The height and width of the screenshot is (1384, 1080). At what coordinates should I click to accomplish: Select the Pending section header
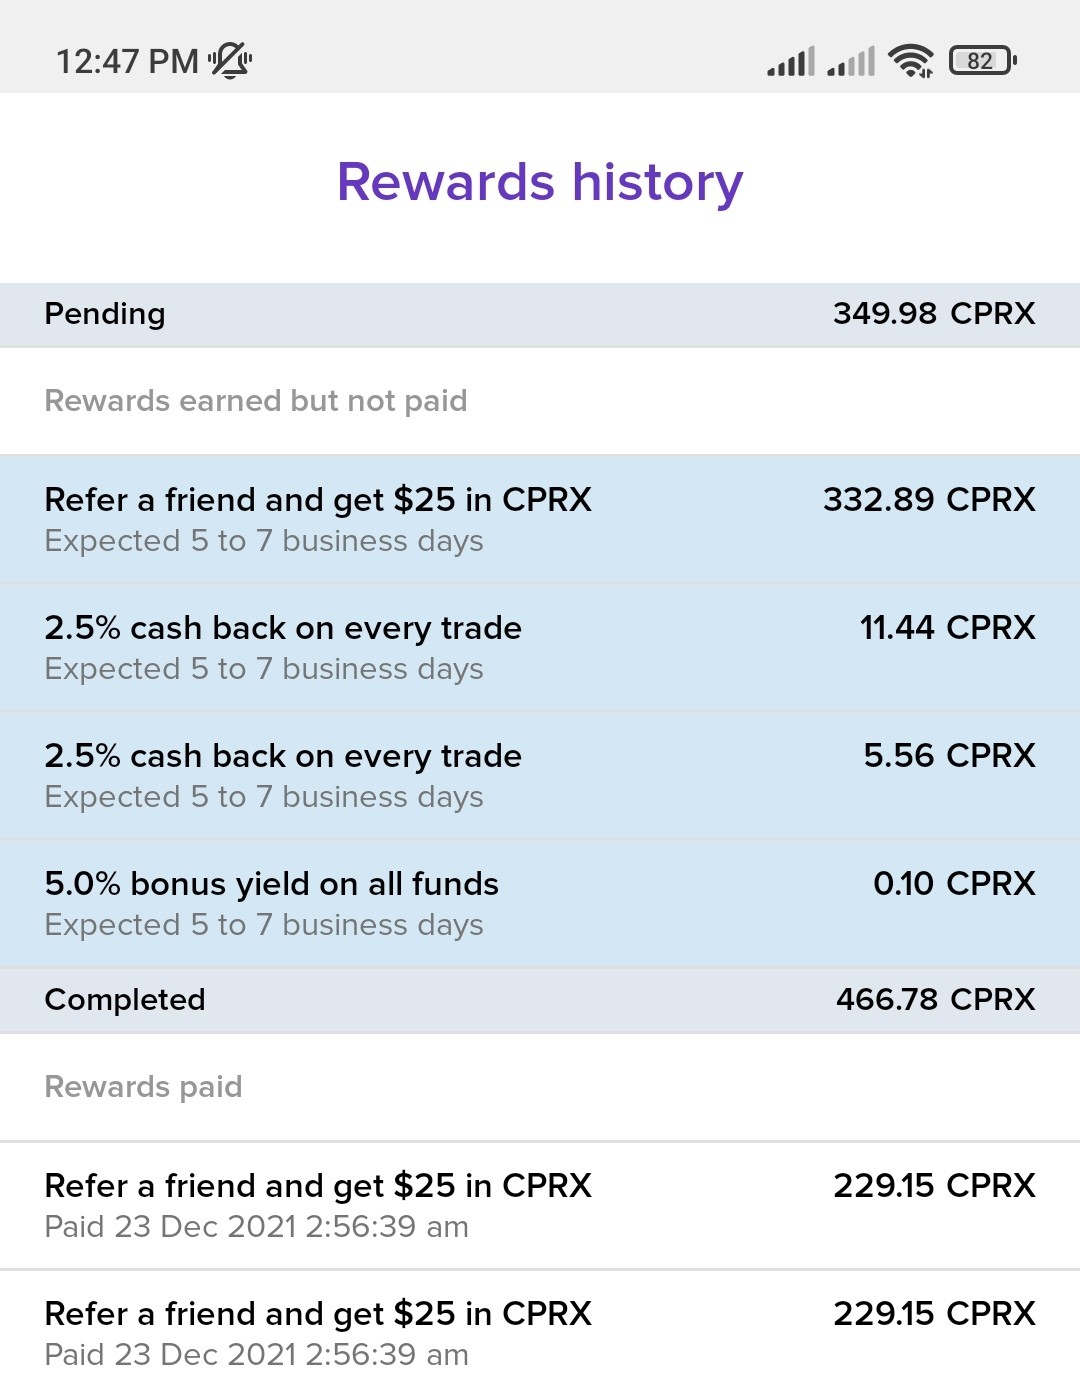point(540,315)
